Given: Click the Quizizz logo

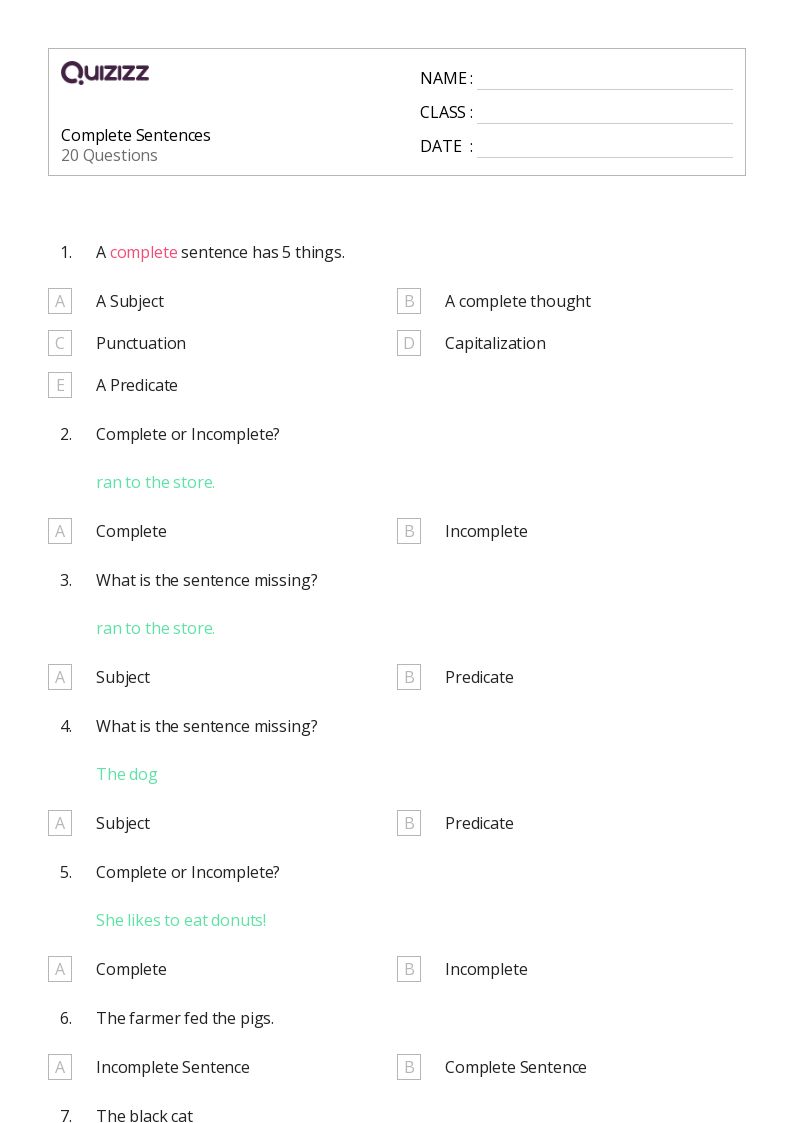Looking at the screenshot, I should (x=105, y=73).
